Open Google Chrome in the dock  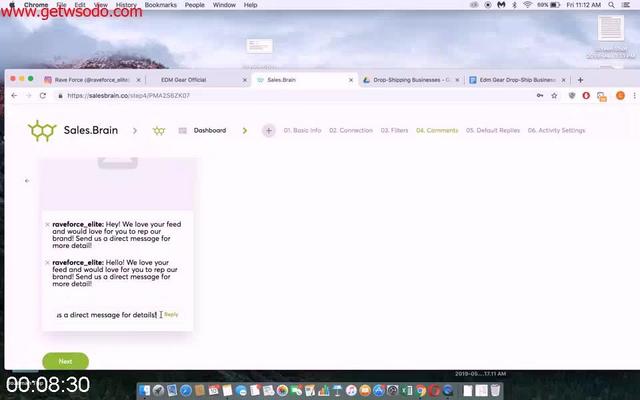pyautogui.click(x=420, y=391)
